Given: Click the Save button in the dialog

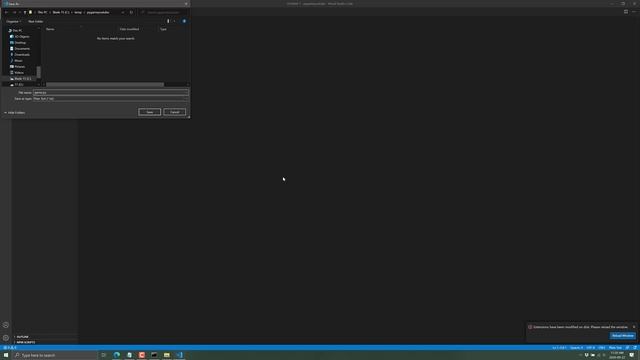Looking at the screenshot, I should point(149,112).
